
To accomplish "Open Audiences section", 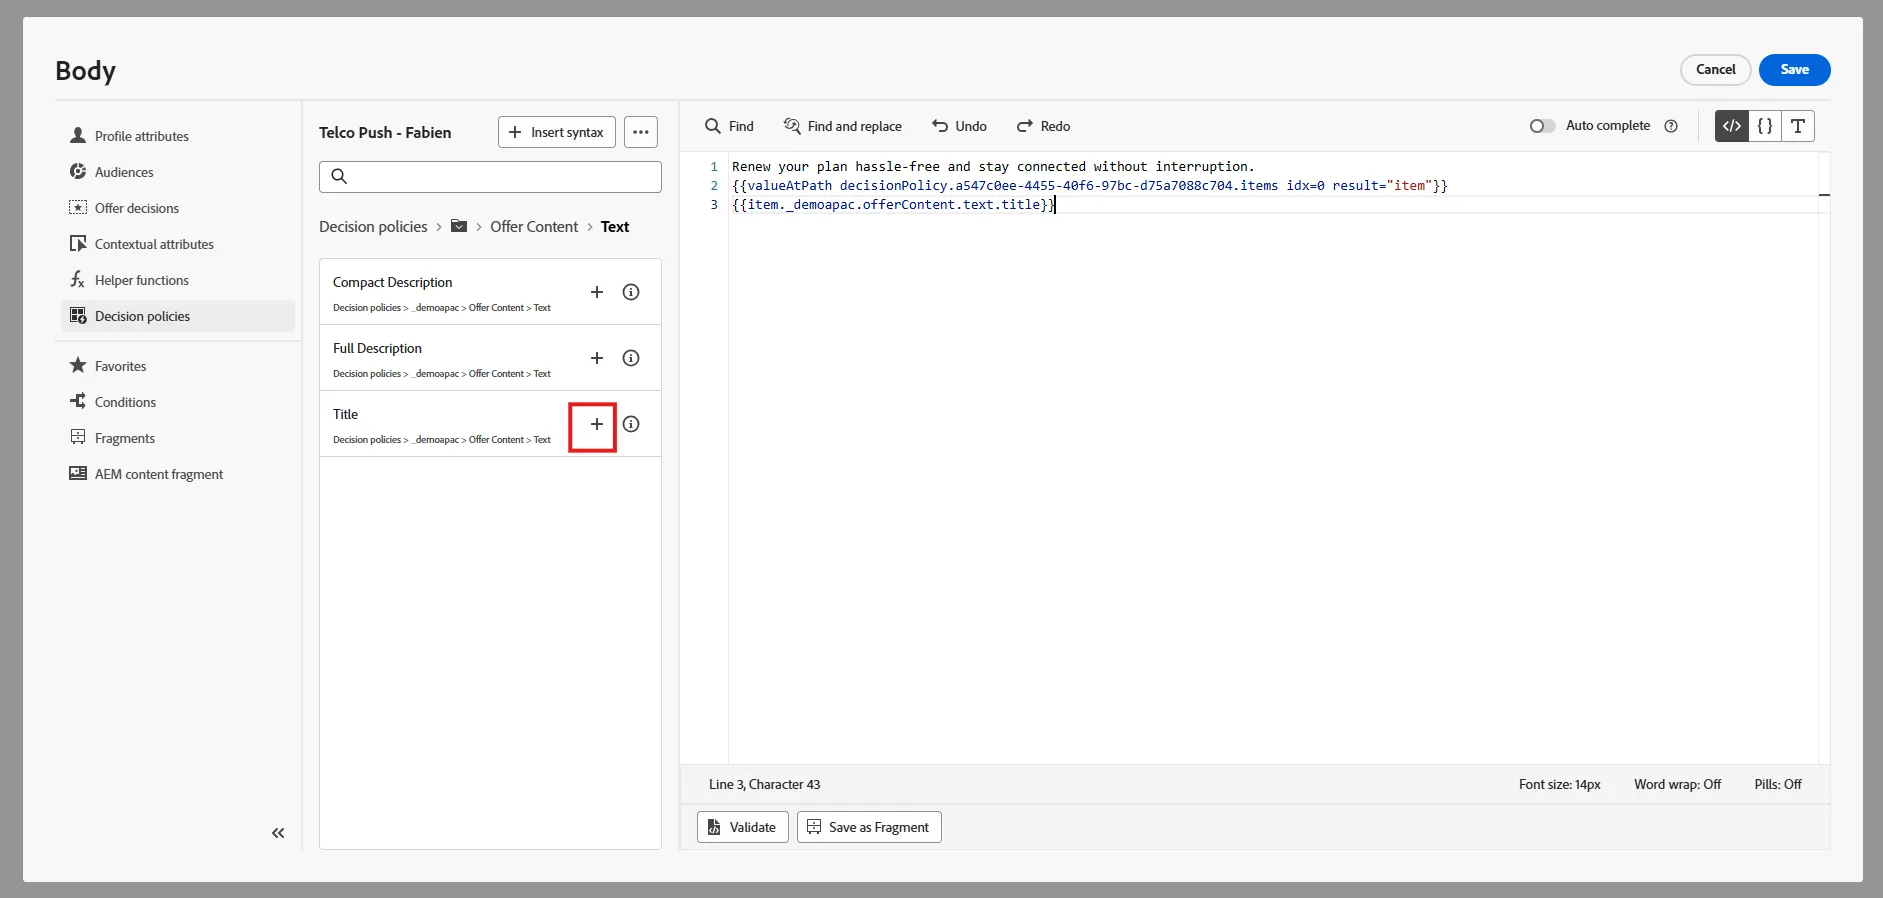I will tap(178, 172).
